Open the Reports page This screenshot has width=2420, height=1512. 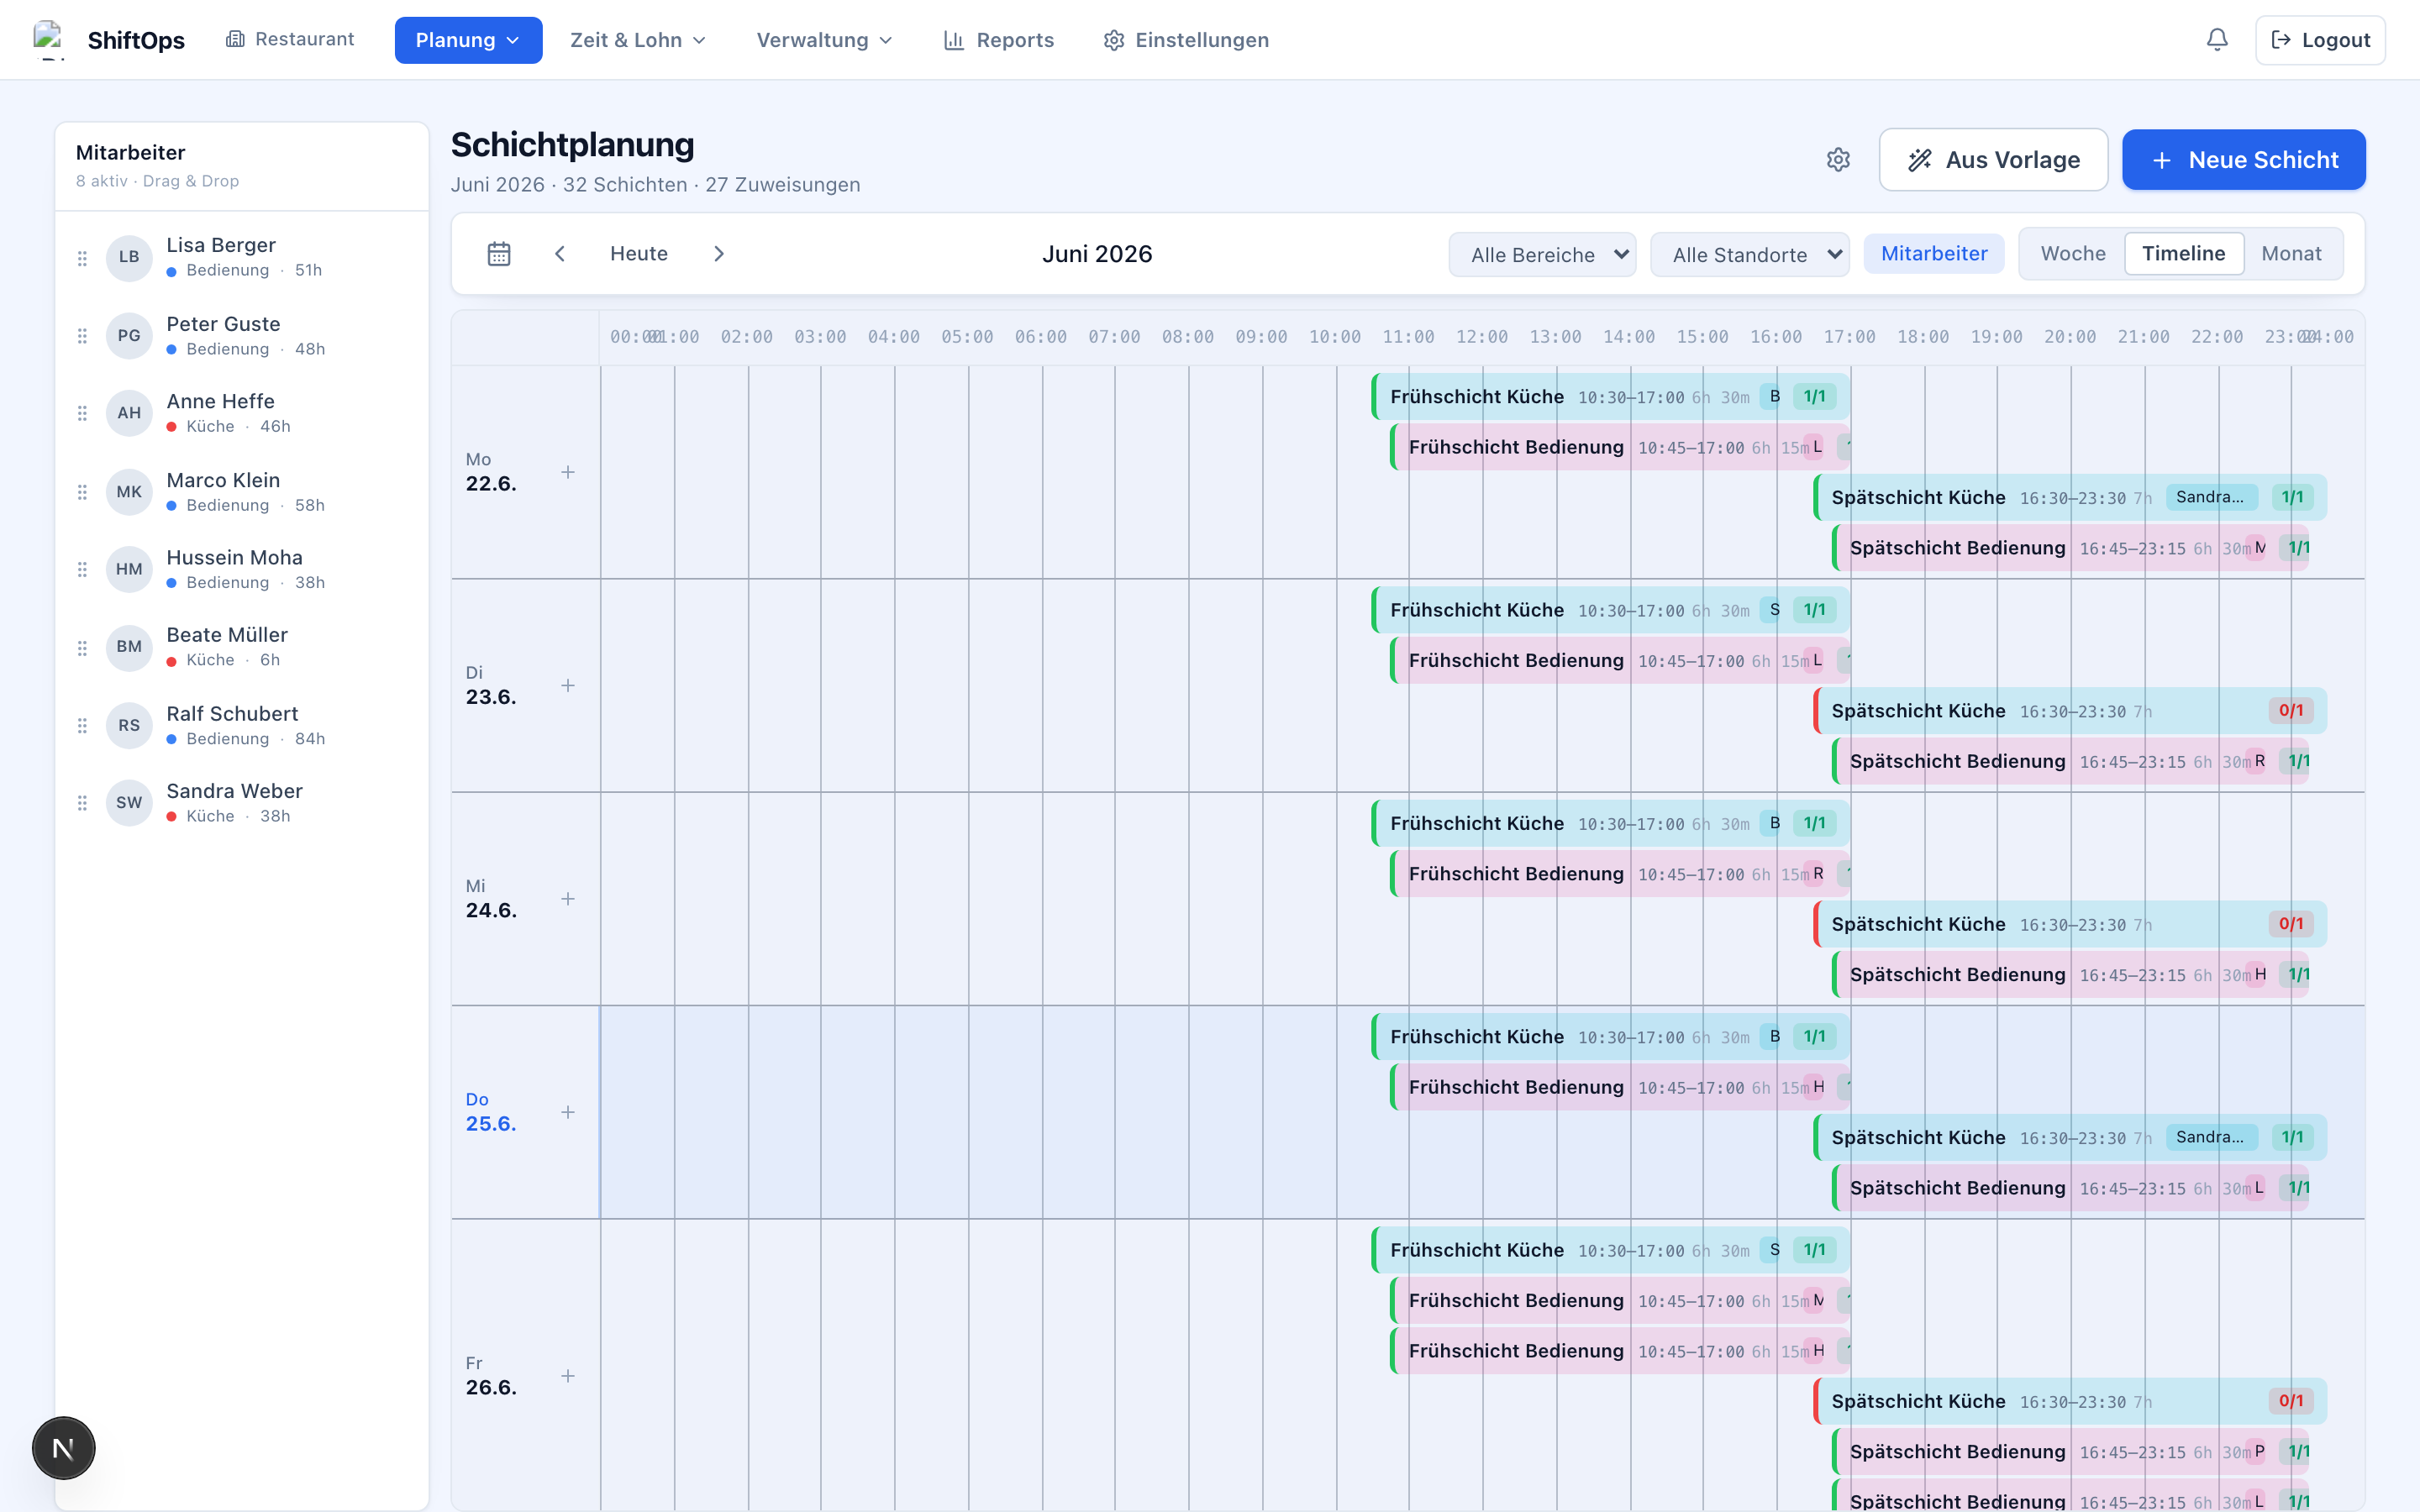click(x=998, y=40)
